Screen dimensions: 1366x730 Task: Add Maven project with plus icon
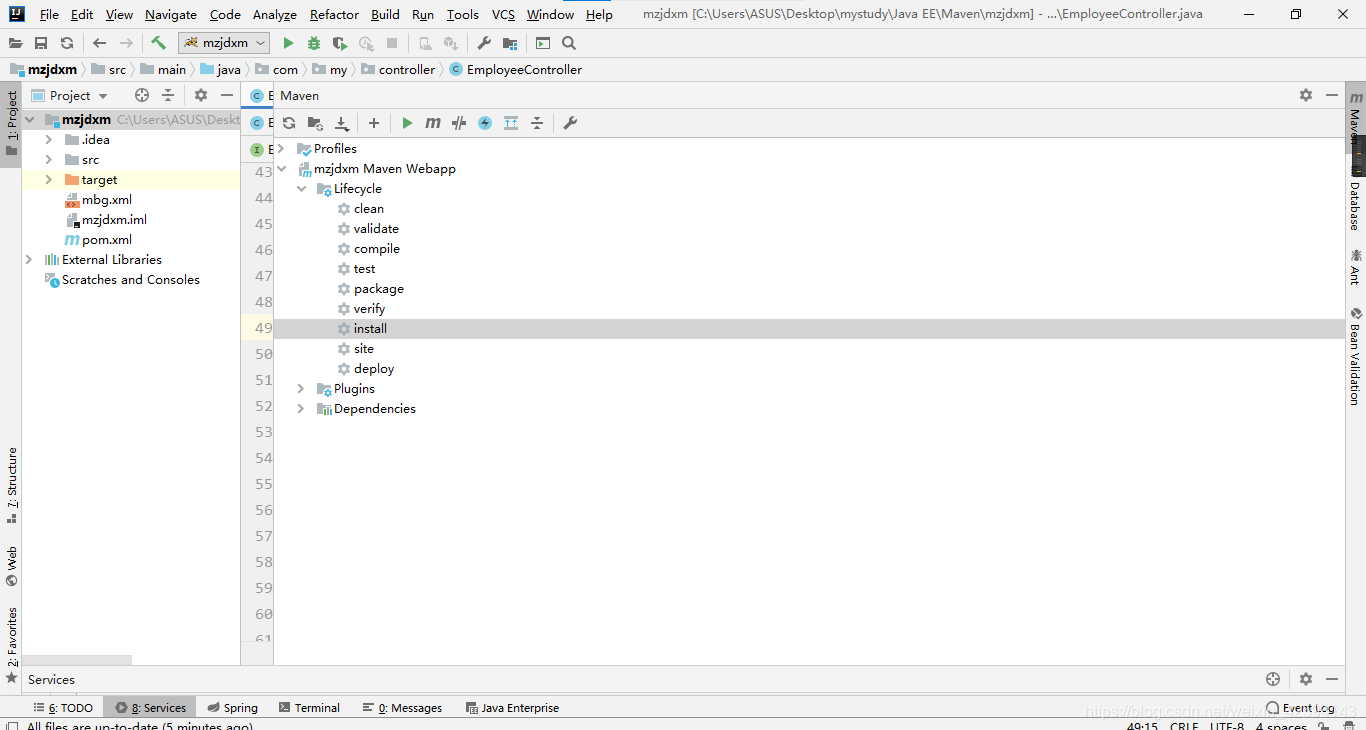pos(374,123)
